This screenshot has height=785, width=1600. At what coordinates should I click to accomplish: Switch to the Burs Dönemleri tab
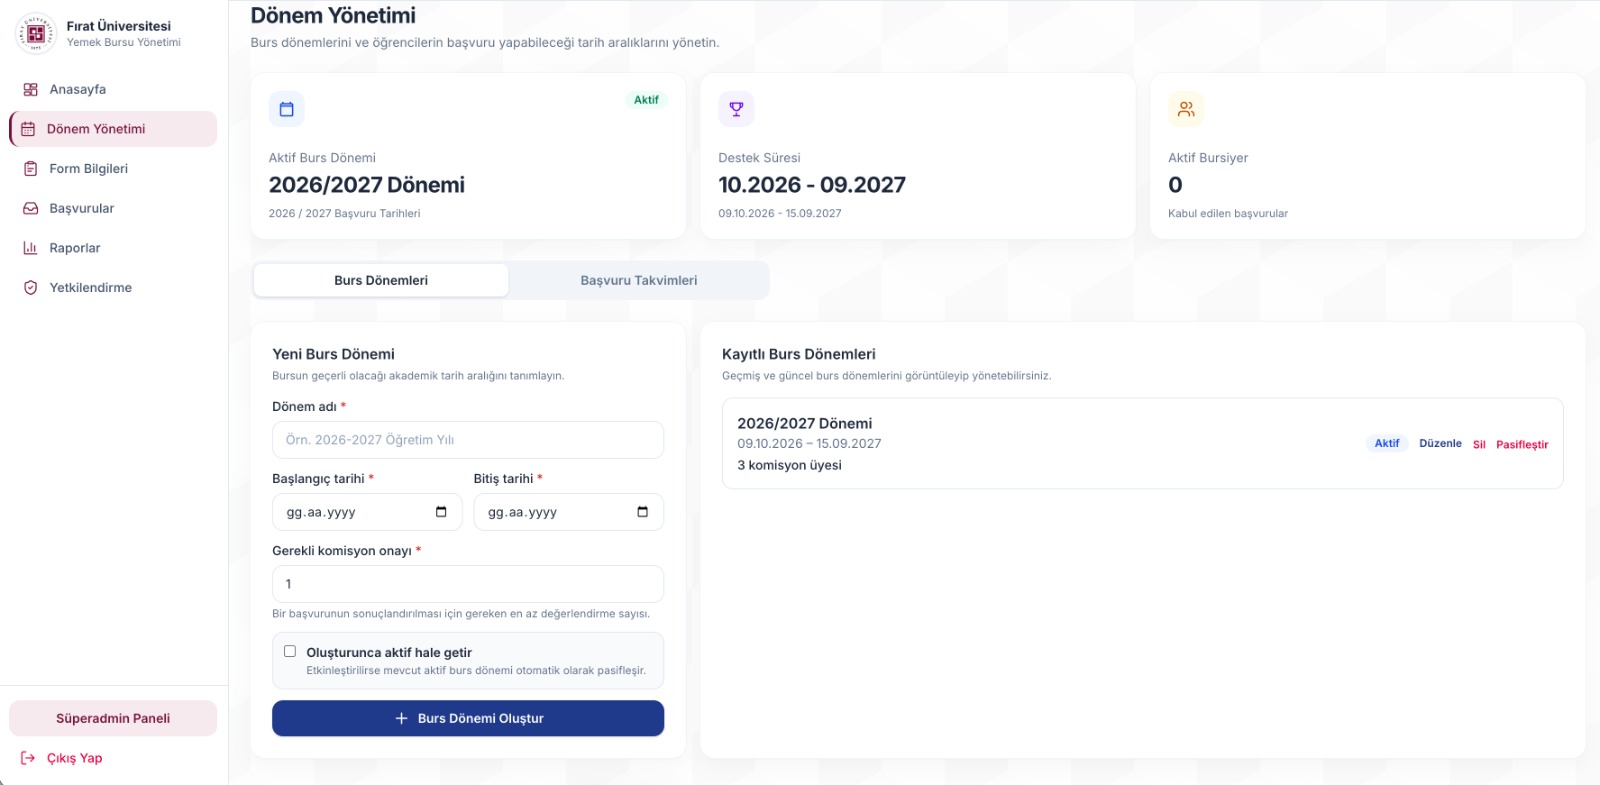coord(381,281)
